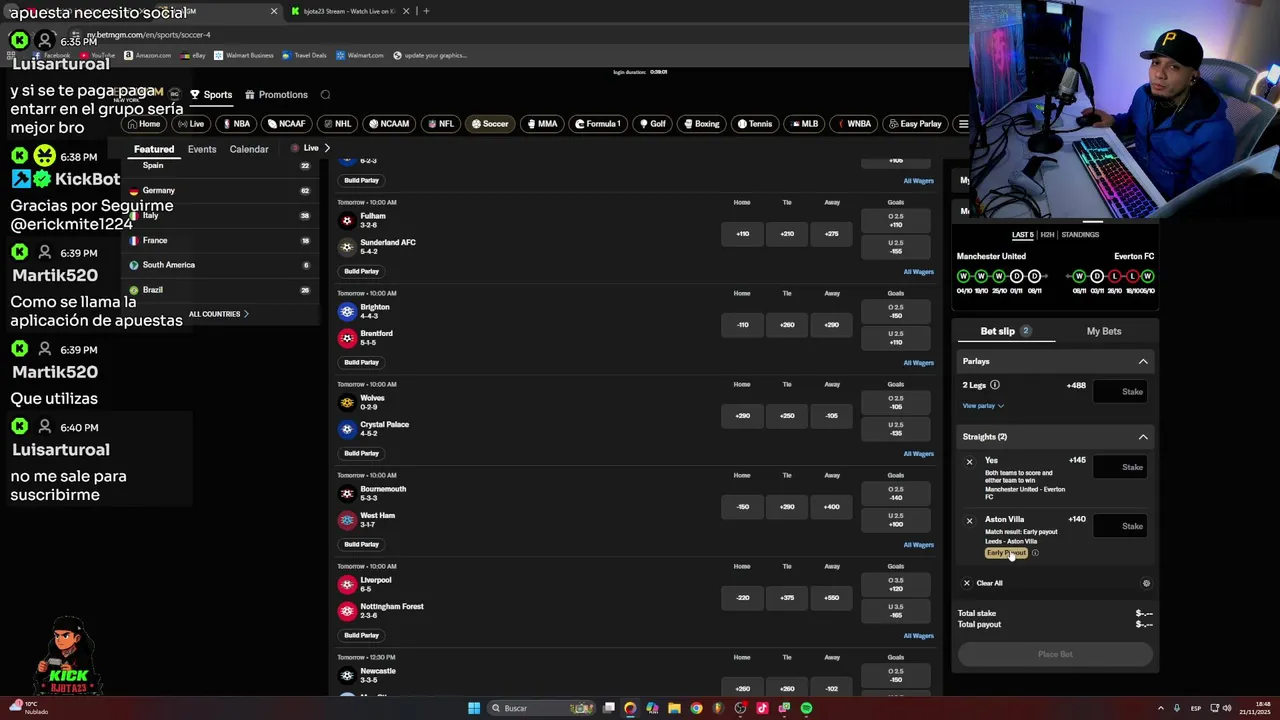Show the H2H stats tab
This screenshot has width=1280, height=720.
pyautogui.click(x=1047, y=235)
